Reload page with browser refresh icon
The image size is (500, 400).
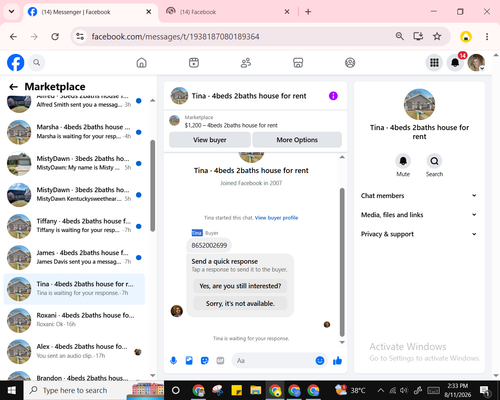point(55,36)
